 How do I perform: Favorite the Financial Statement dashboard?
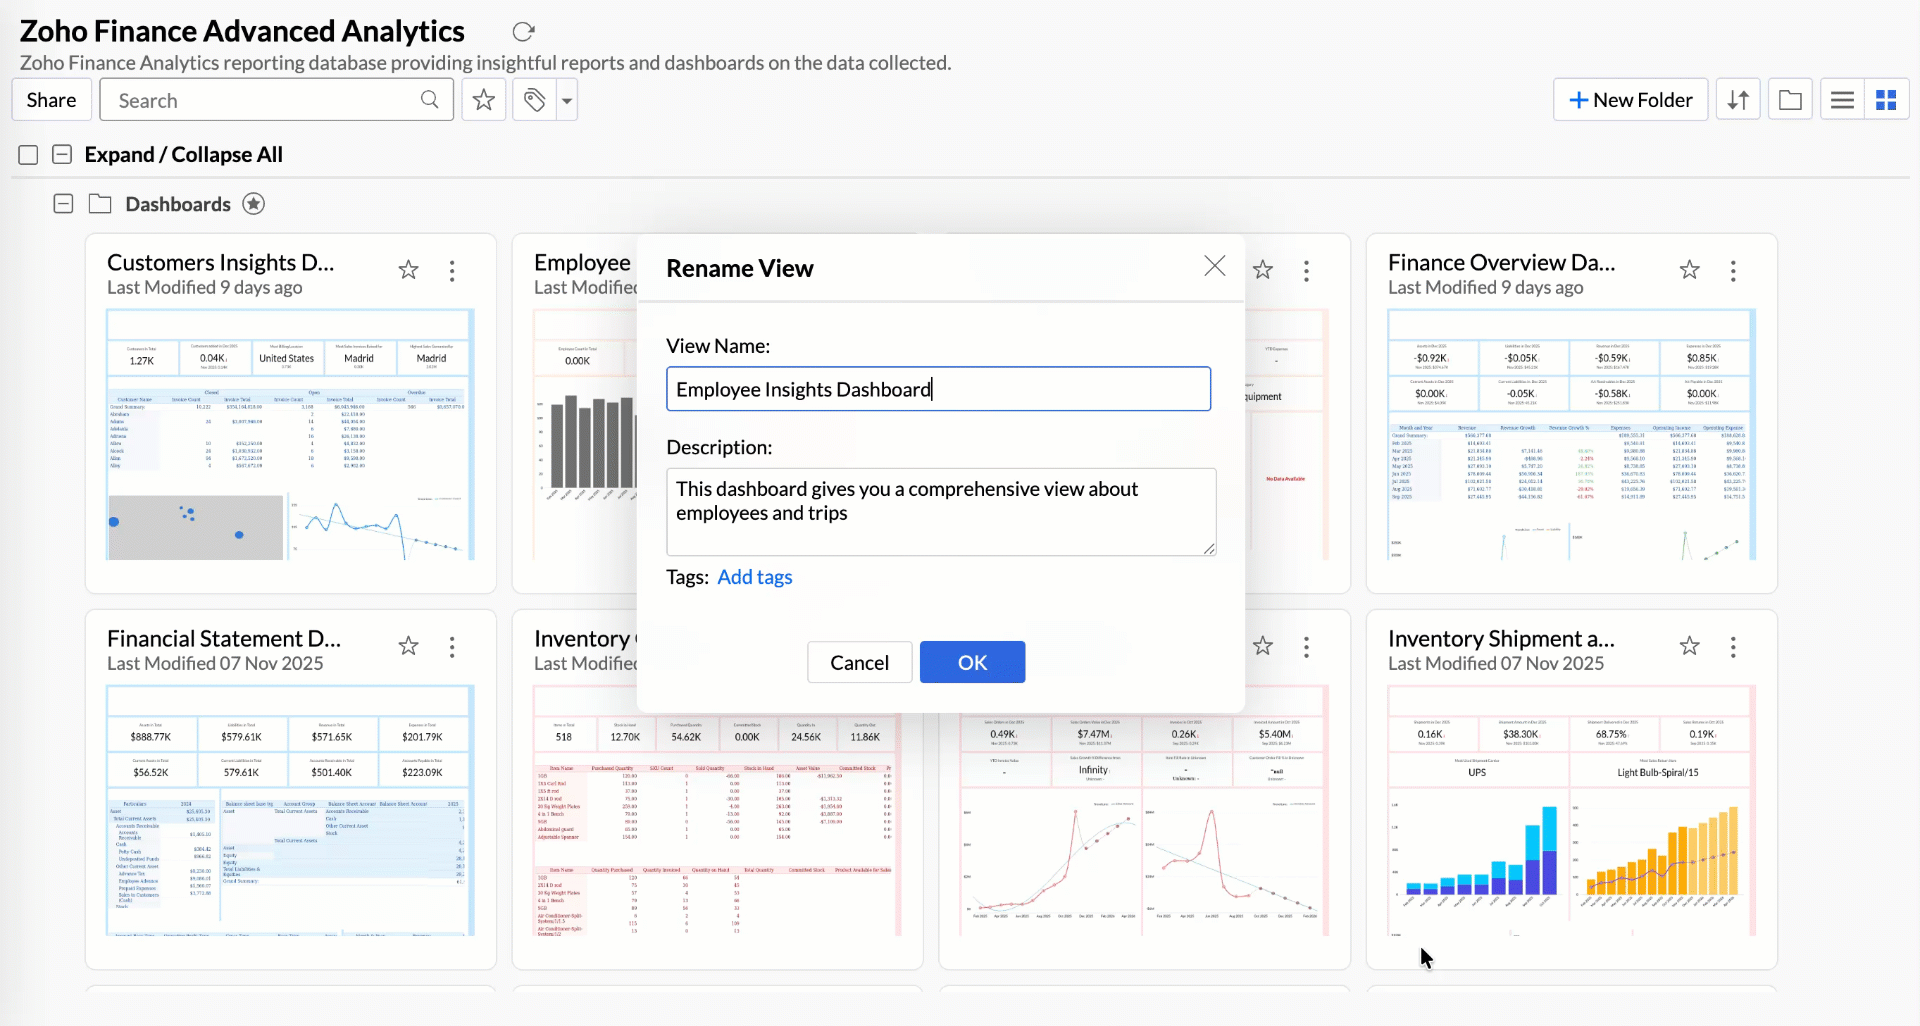click(x=408, y=646)
